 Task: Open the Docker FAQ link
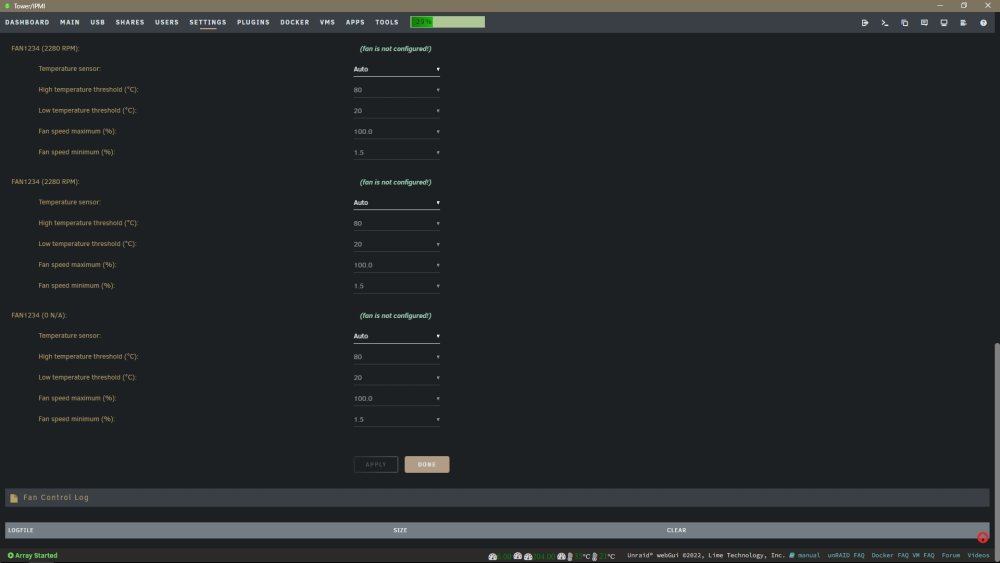(x=890, y=555)
